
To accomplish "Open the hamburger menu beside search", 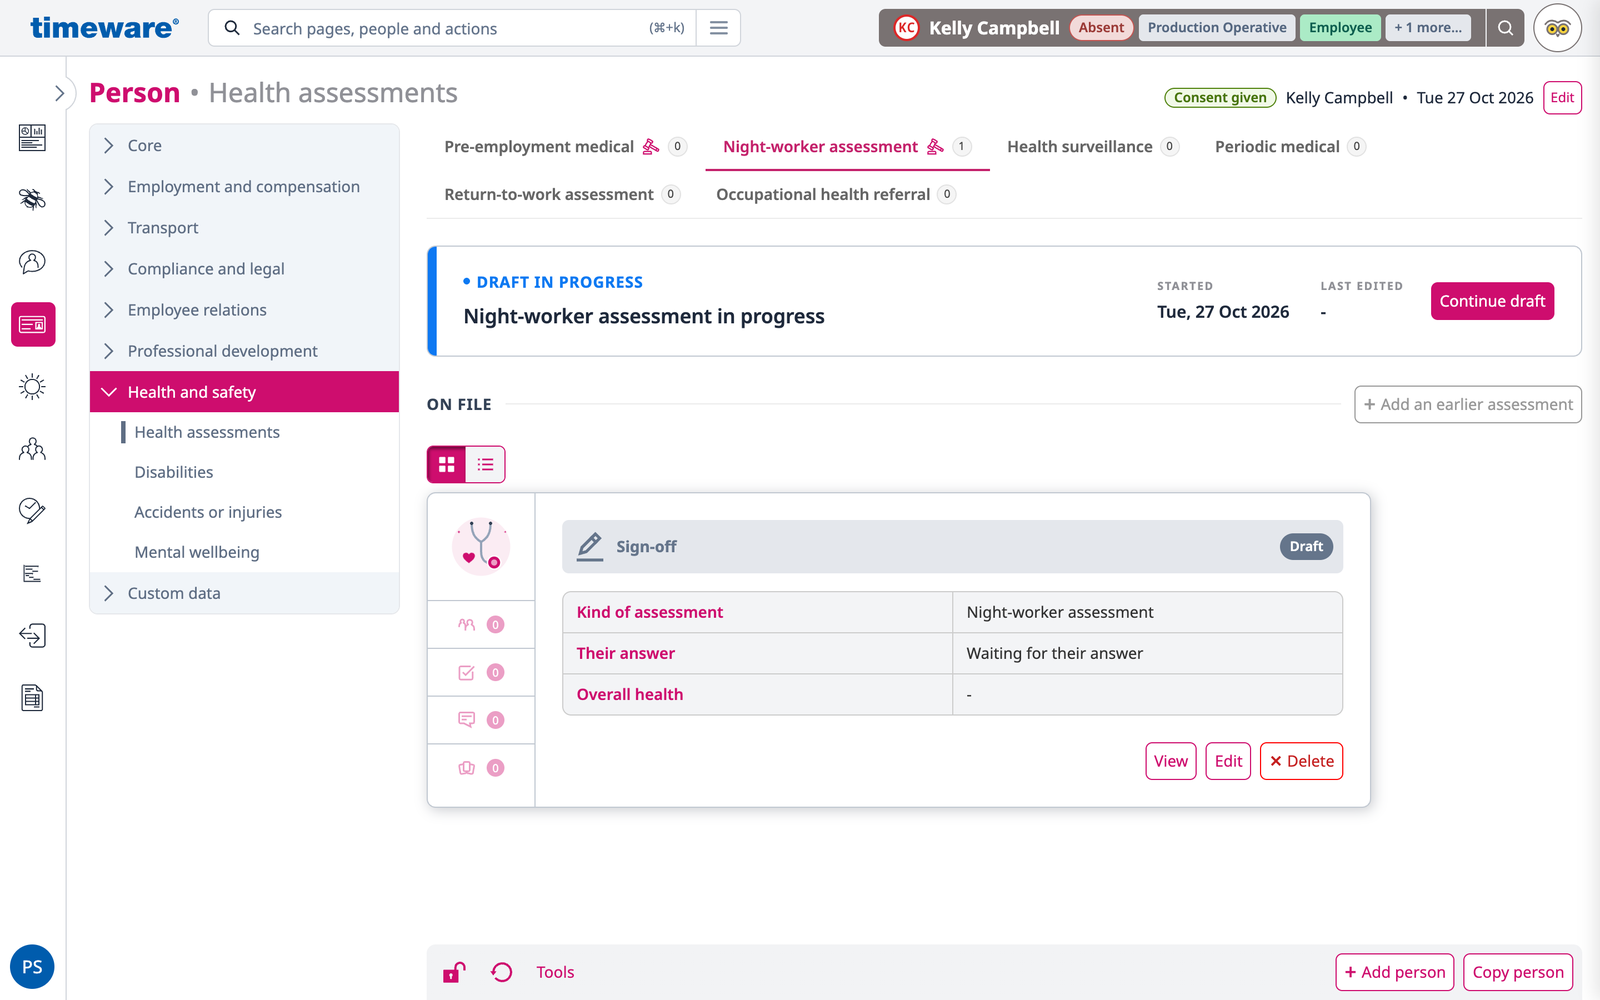I will coord(718,28).
